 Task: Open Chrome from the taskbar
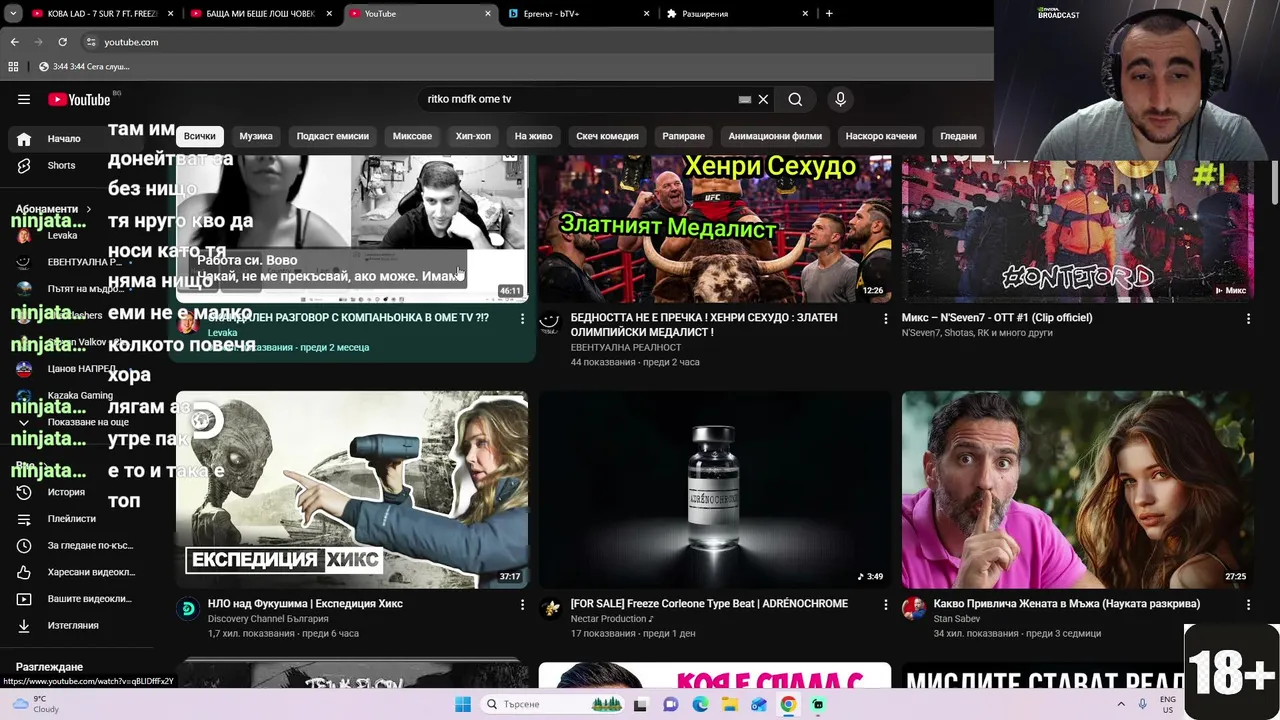pos(788,704)
